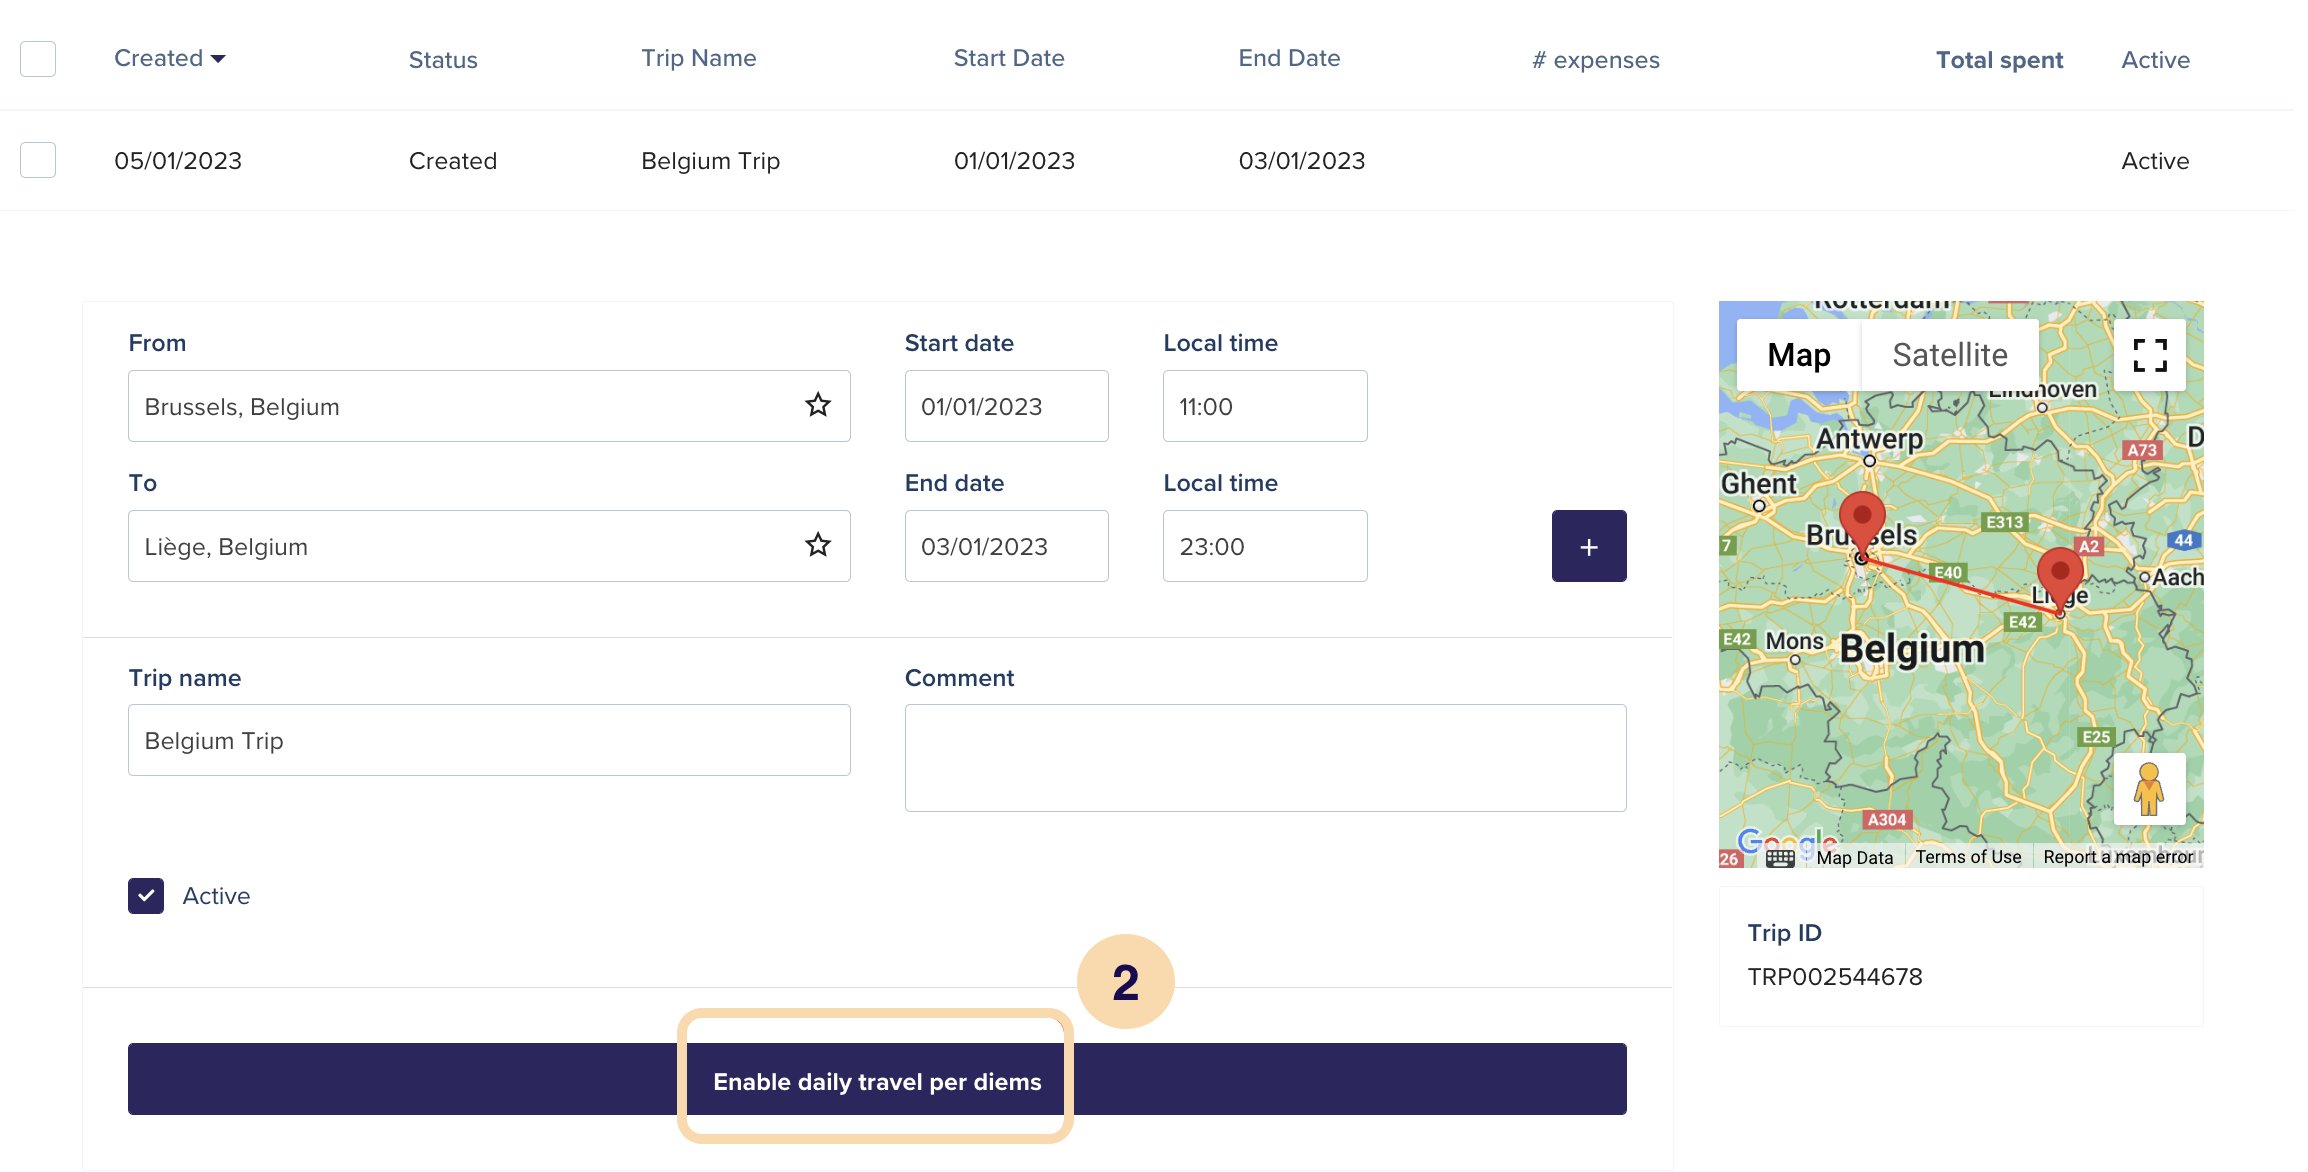Click into the Comment text box
The height and width of the screenshot is (1172, 2308).
click(x=1264, y=757)
